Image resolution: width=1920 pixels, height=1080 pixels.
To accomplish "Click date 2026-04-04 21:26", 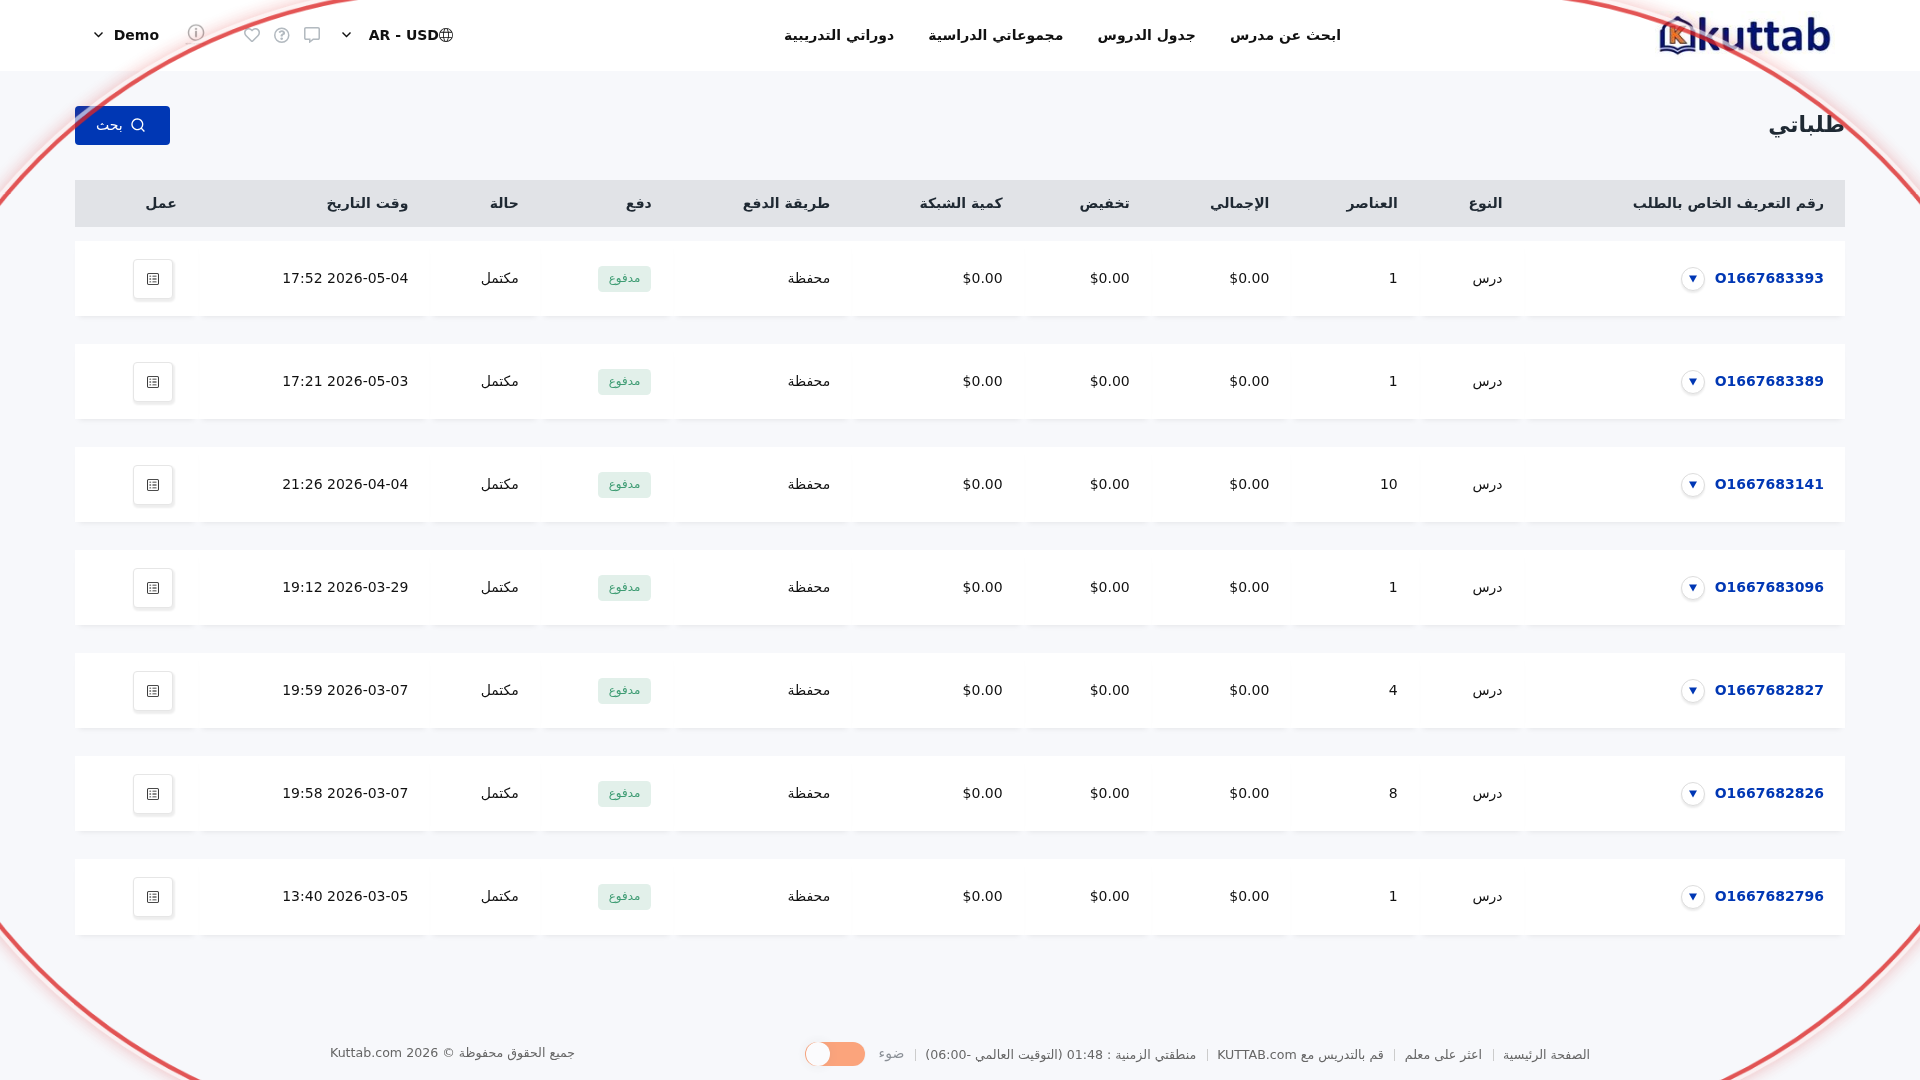I will [x=345, y=484].
